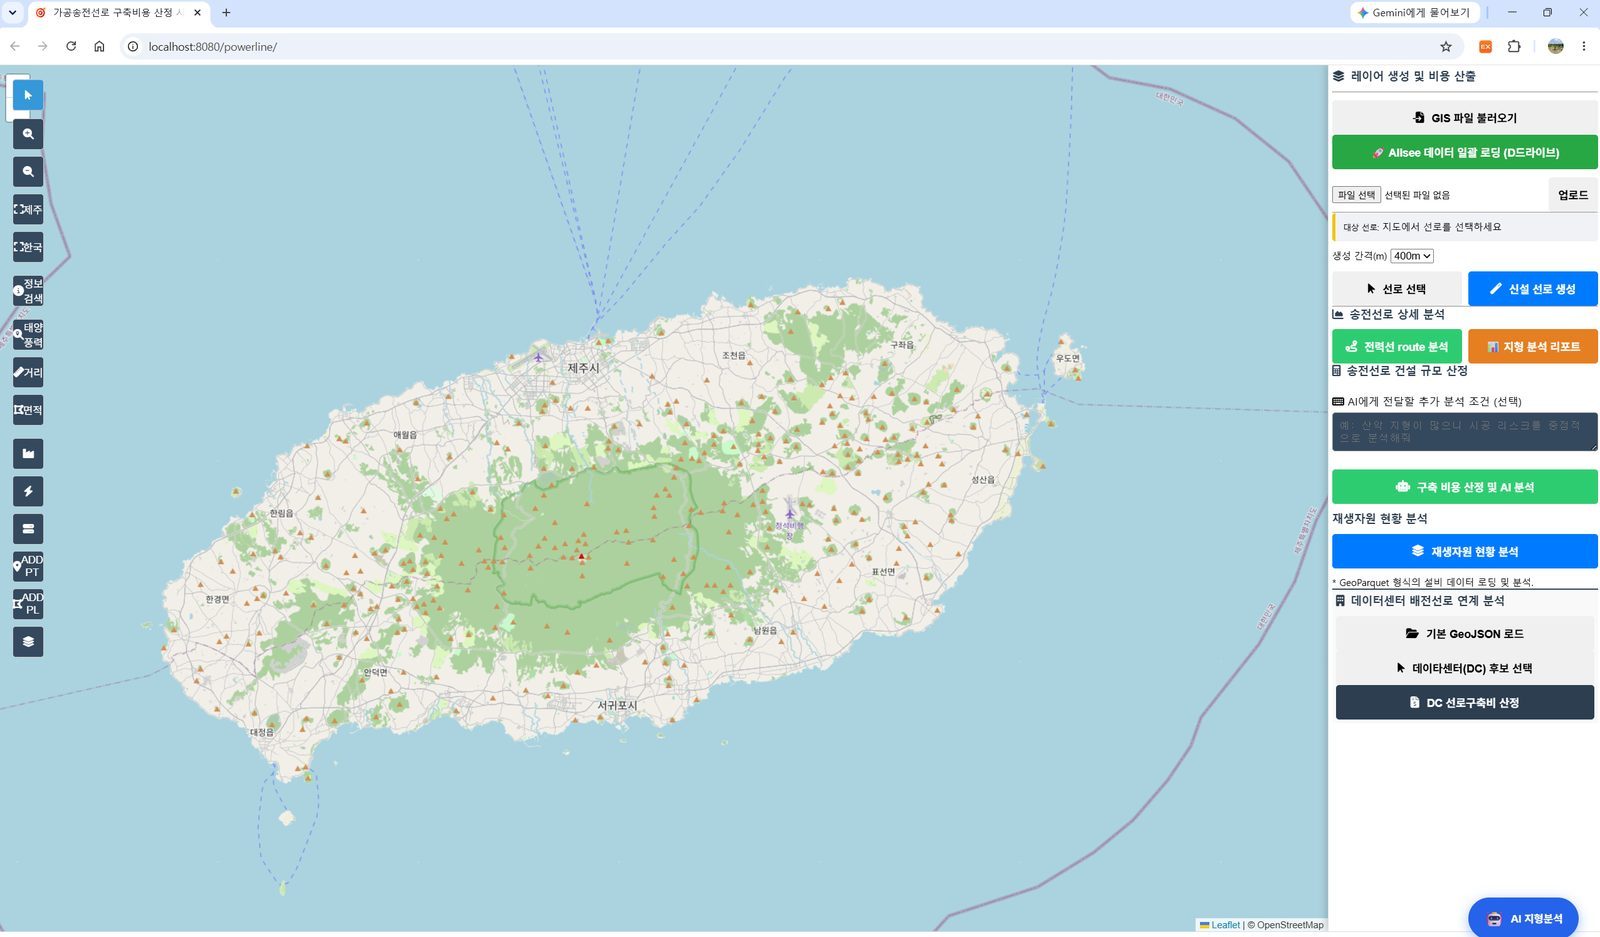The image size is (1600, 937).
Task: Click the browser profile avatar
Action: [1555, 46]
